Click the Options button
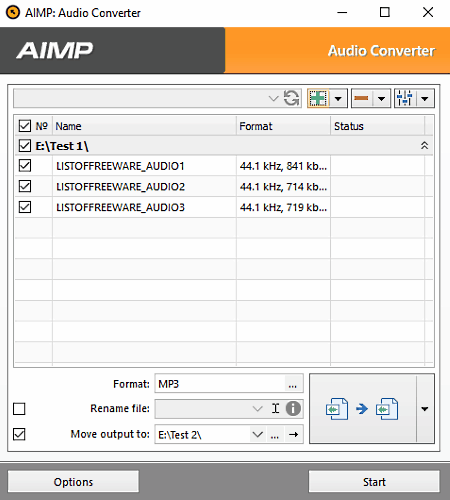Image resolution: width=450 pixels, height=500 pixels. 73,482
